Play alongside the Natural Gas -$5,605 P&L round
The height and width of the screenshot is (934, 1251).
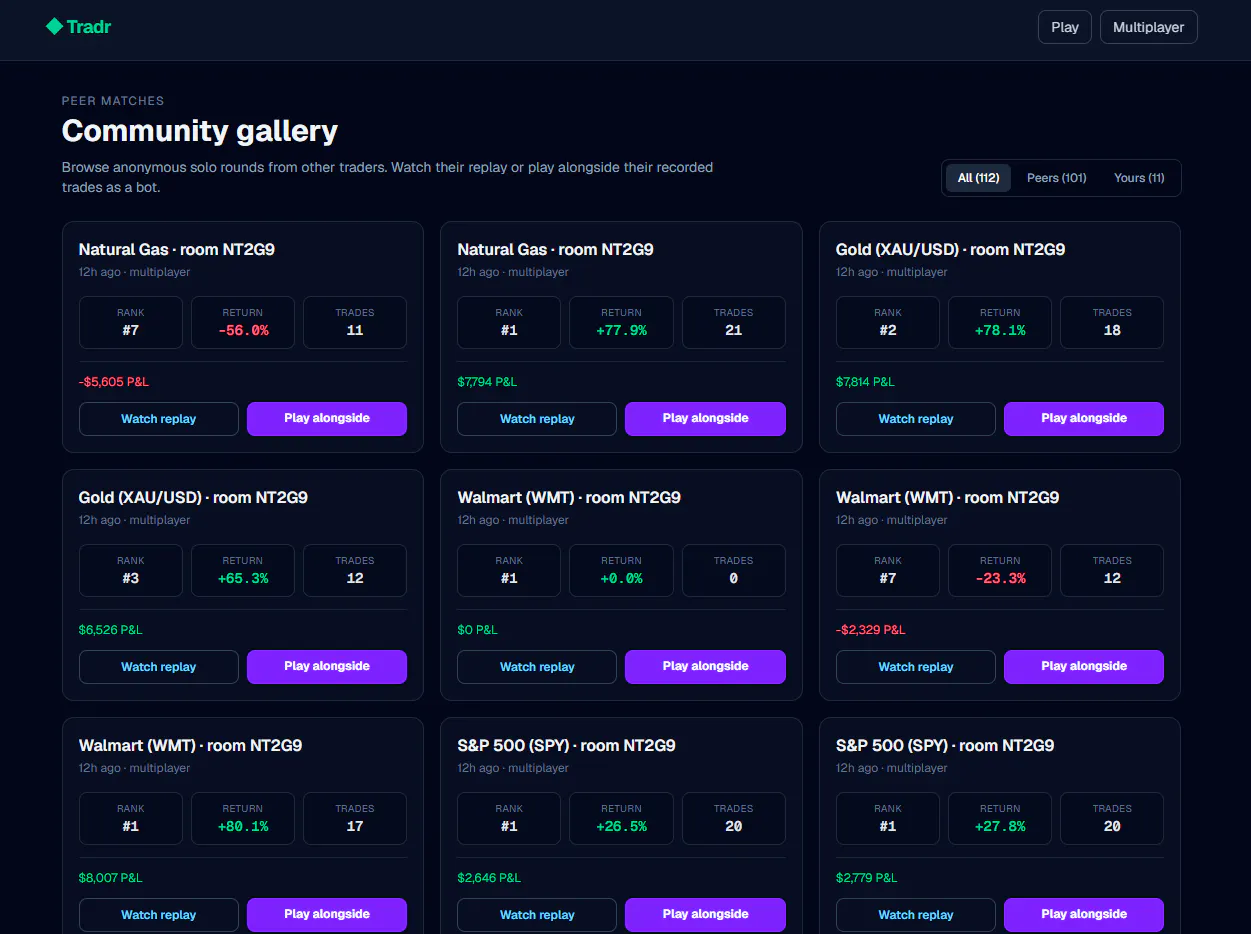(x=327, y=419)
